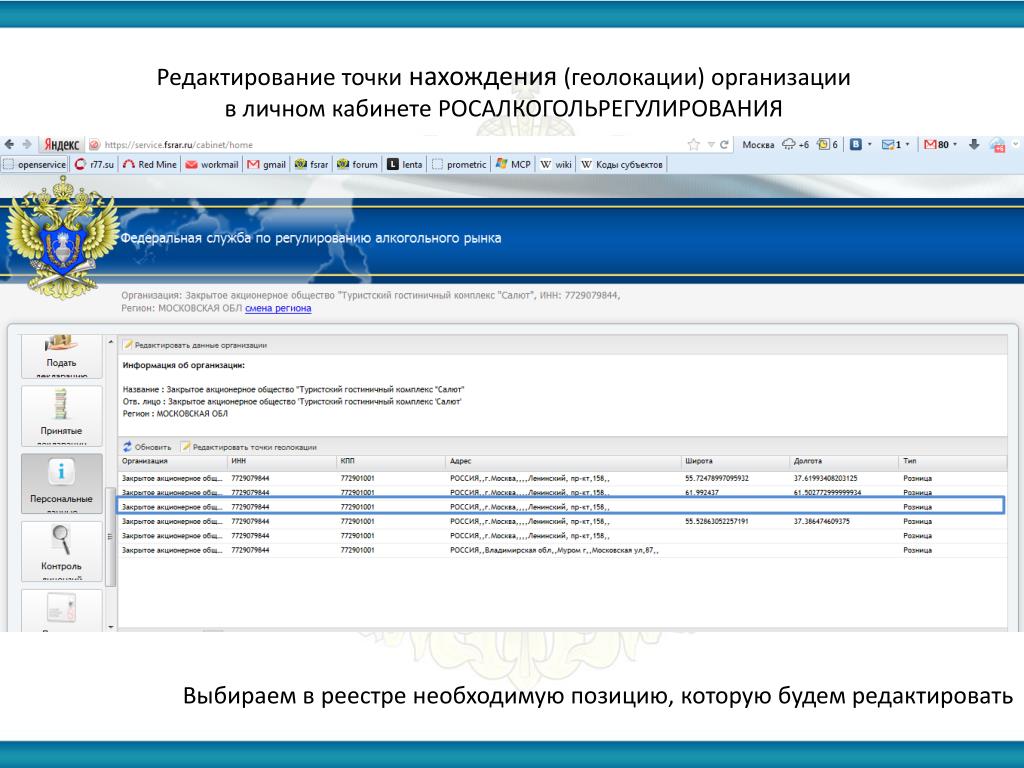Go back with the browser back arrow
Screen dimensions: 1024x768
(9, 144)
